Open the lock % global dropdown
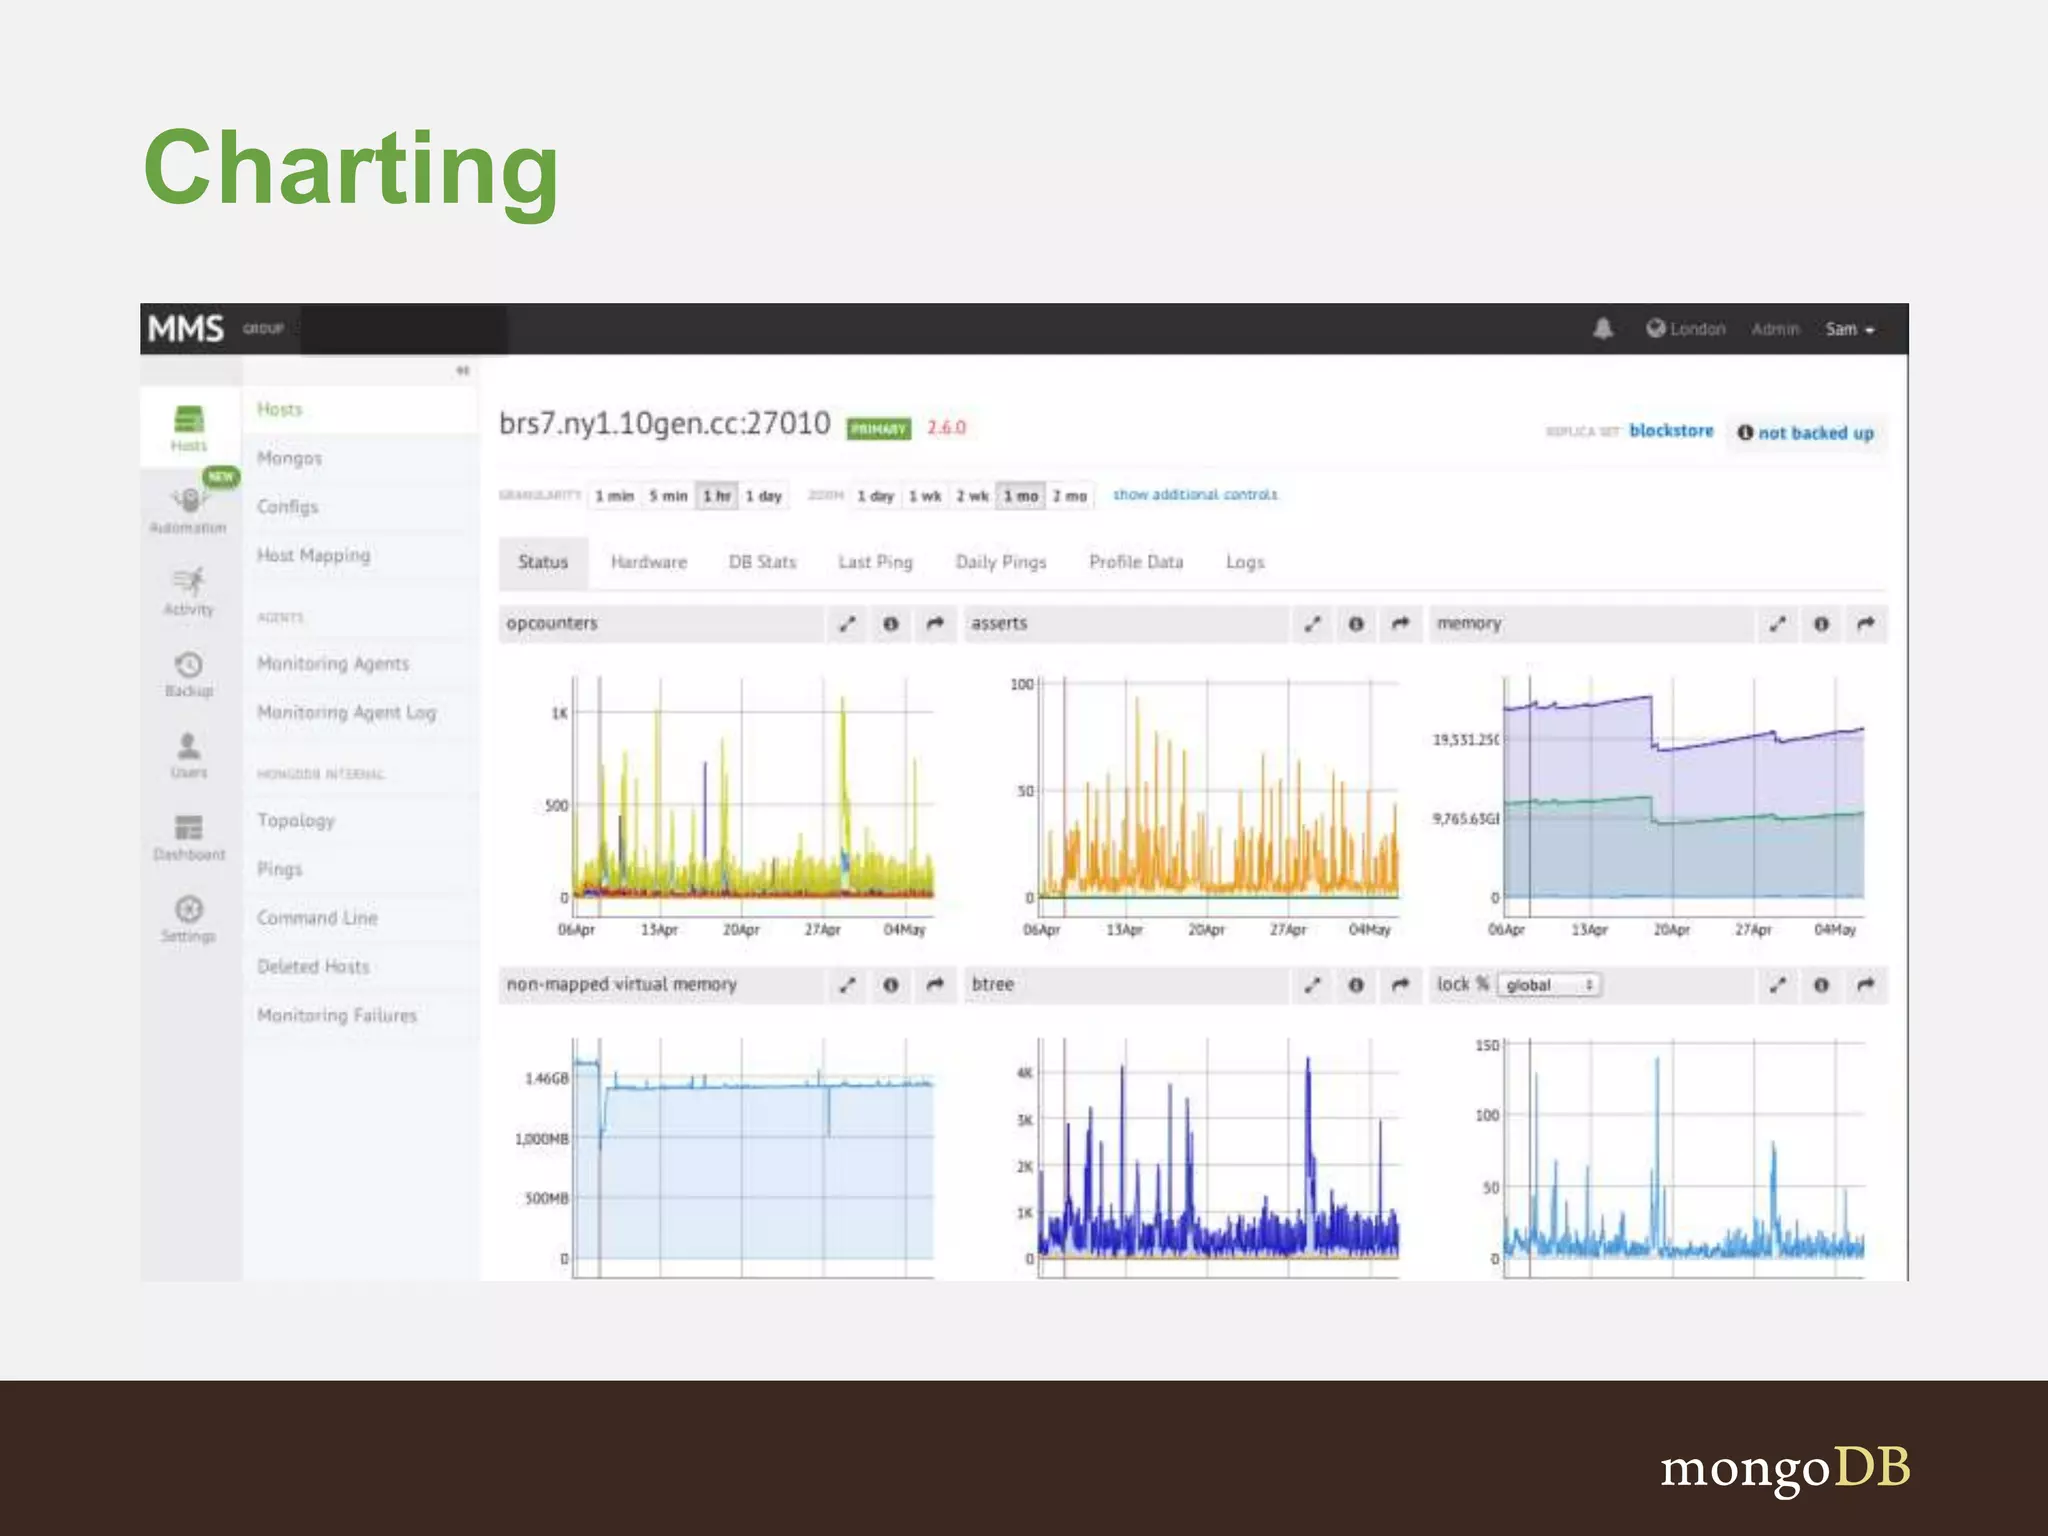 pyautogui.click(x=1549, y=985)
